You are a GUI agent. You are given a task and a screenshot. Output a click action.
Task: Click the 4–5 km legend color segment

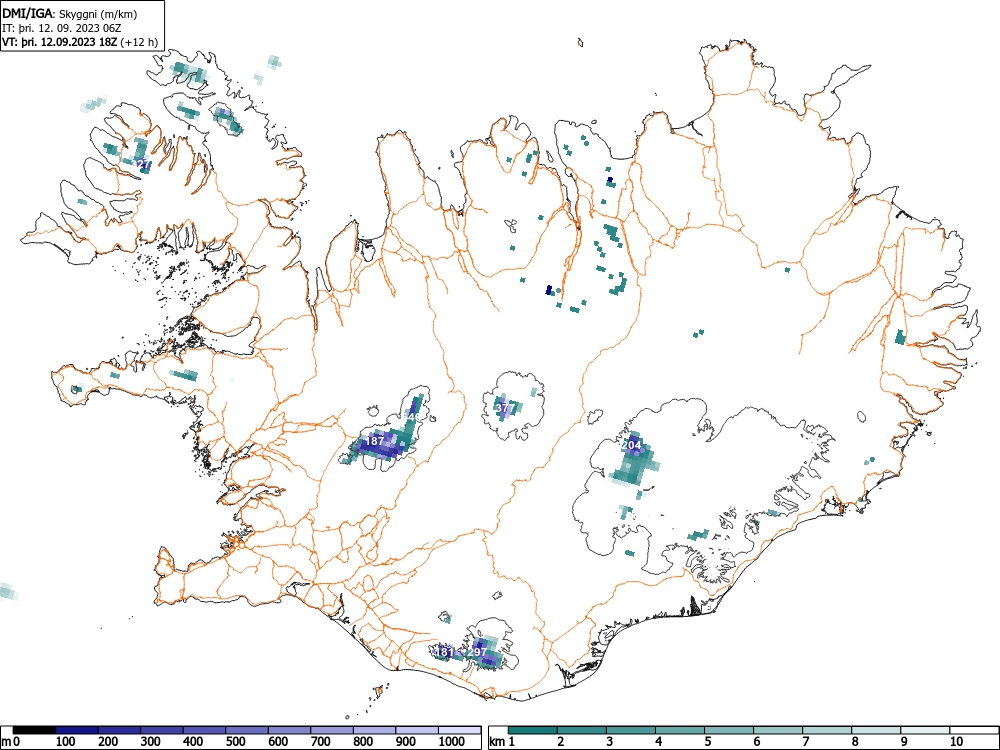click(680, 730)
